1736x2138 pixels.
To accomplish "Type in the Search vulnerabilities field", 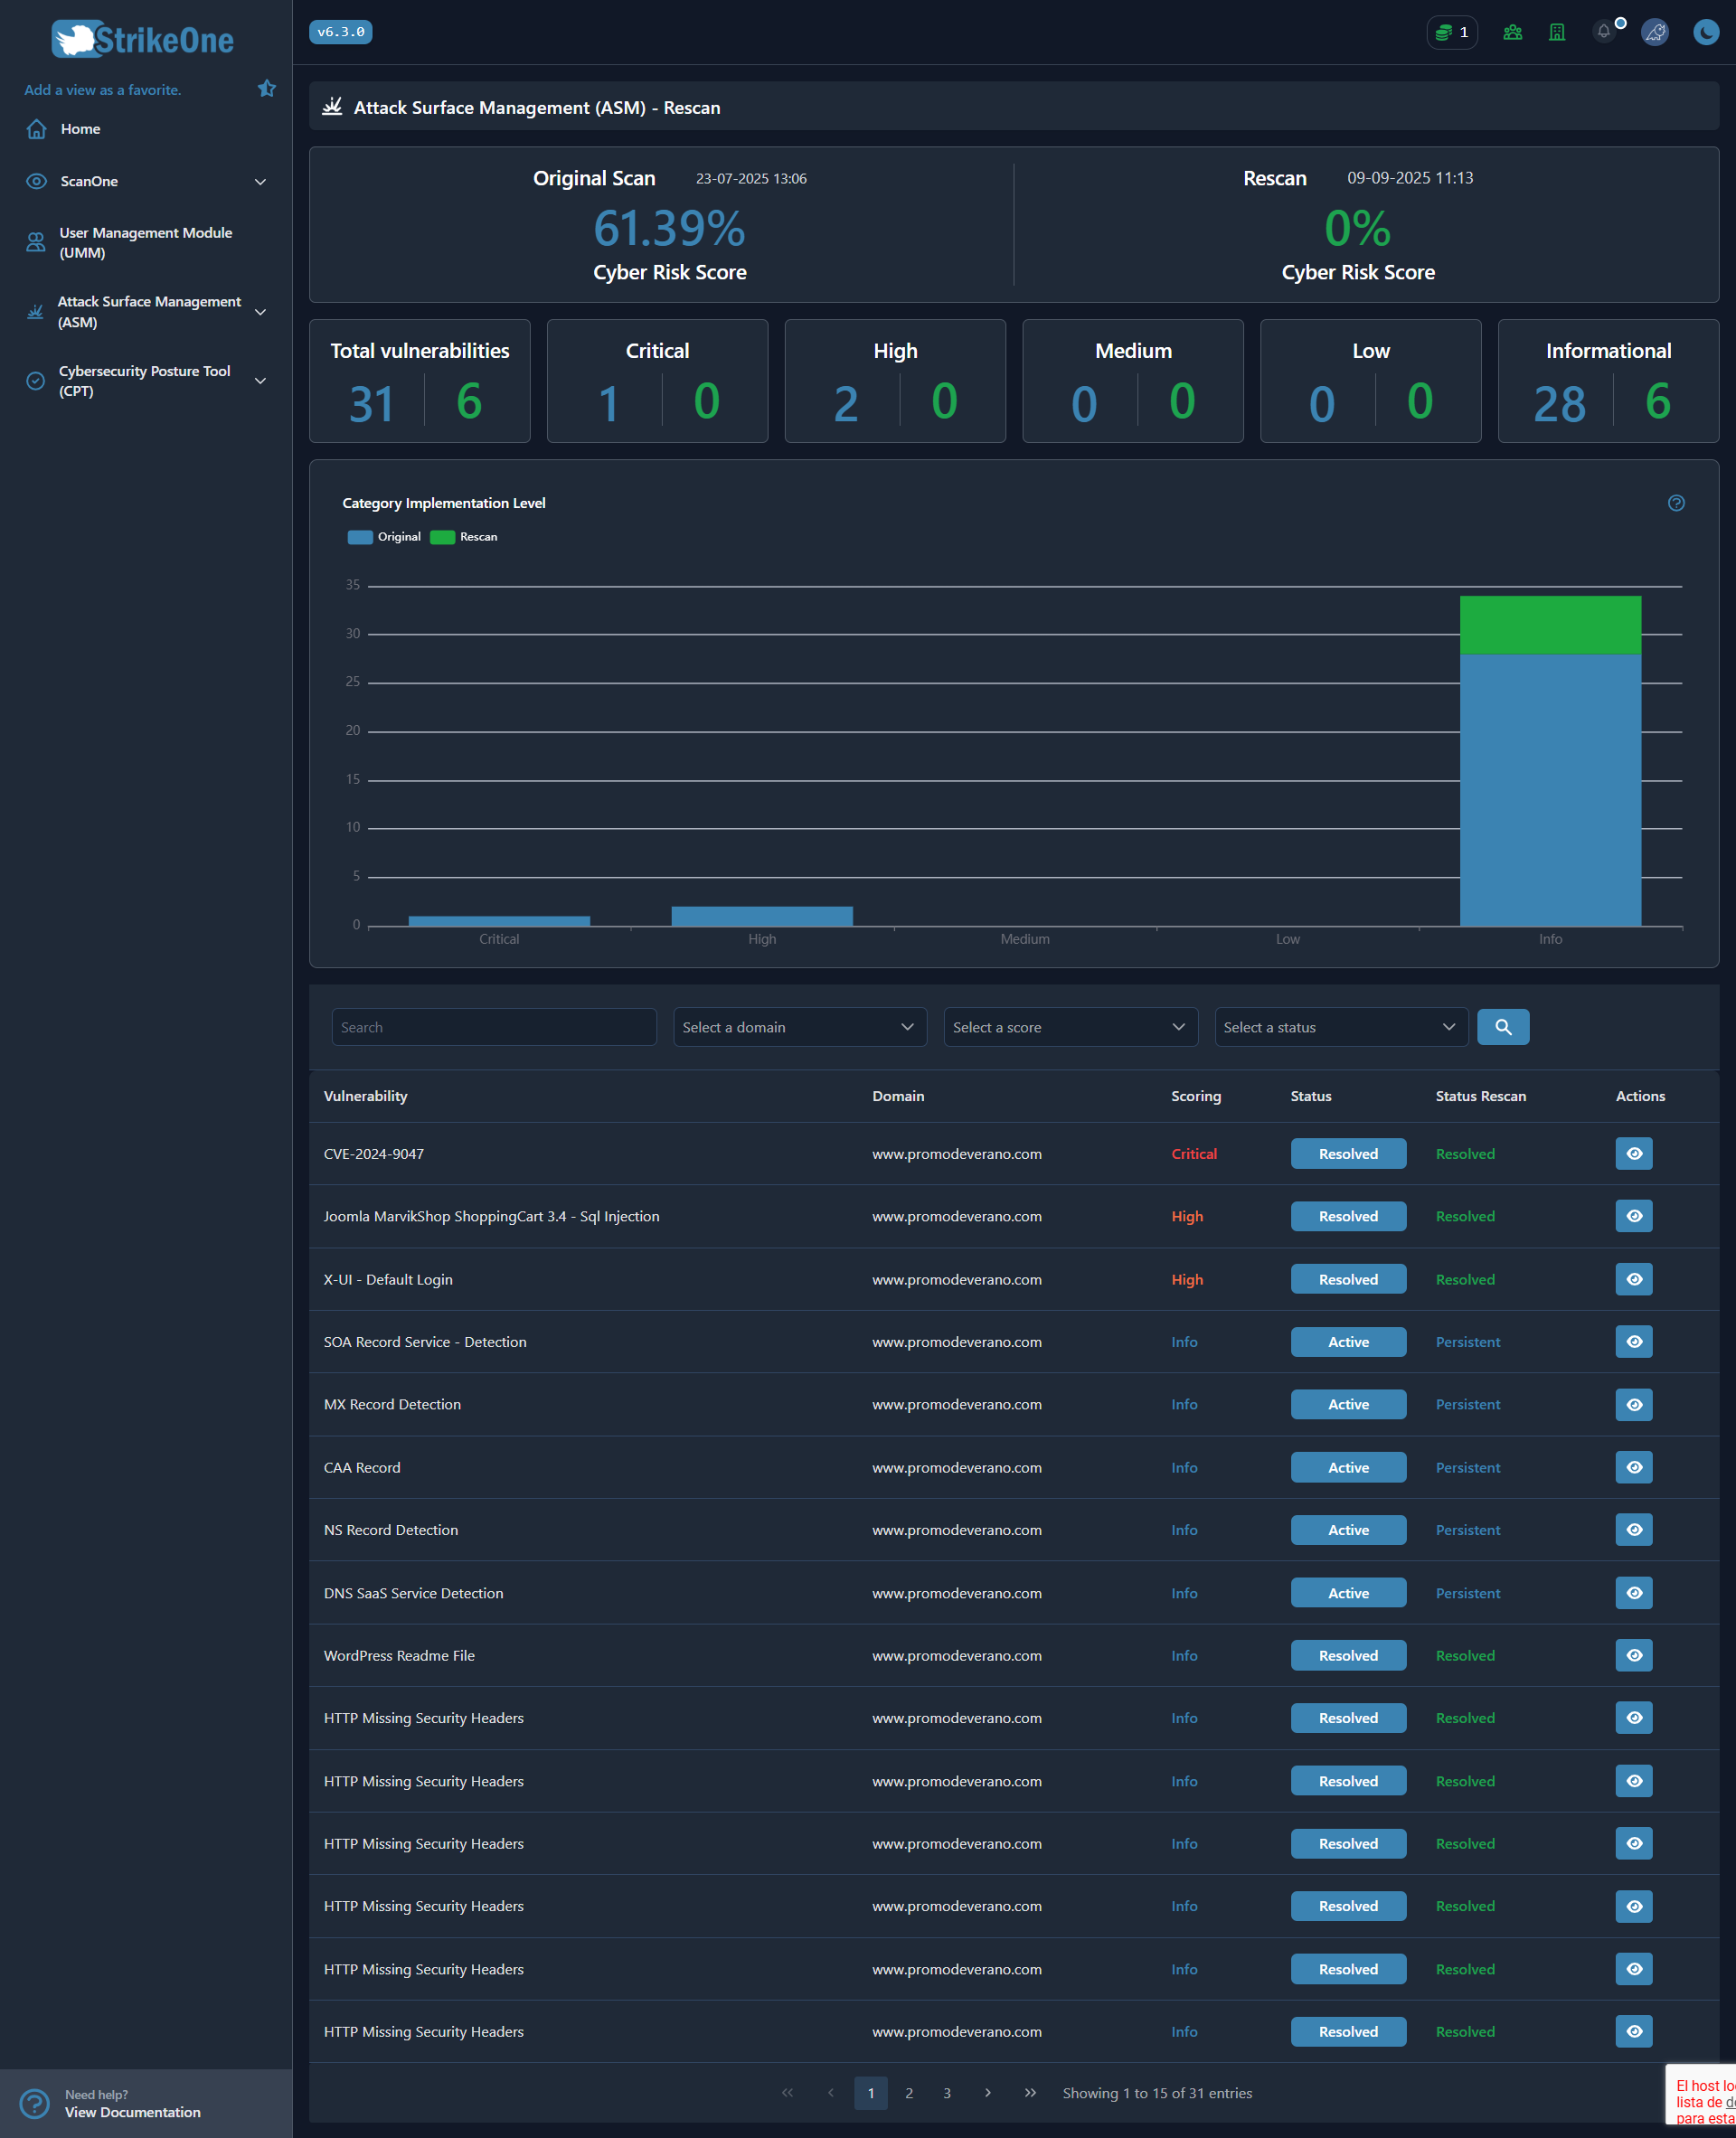I will pos(492,1026).
